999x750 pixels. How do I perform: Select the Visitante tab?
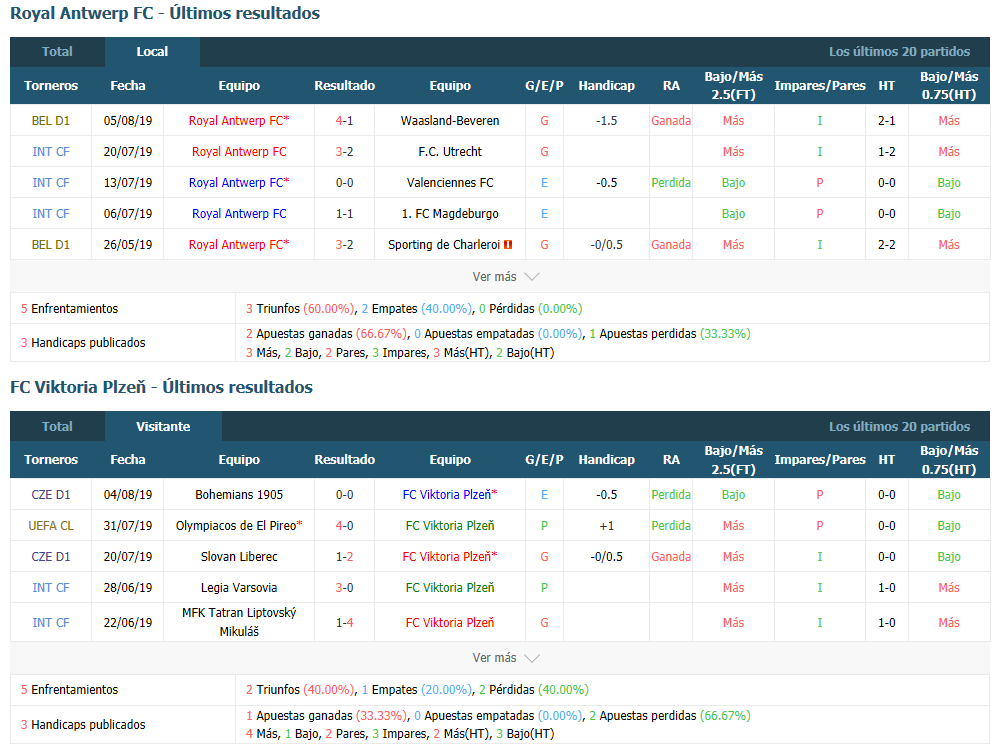(163, 426)
